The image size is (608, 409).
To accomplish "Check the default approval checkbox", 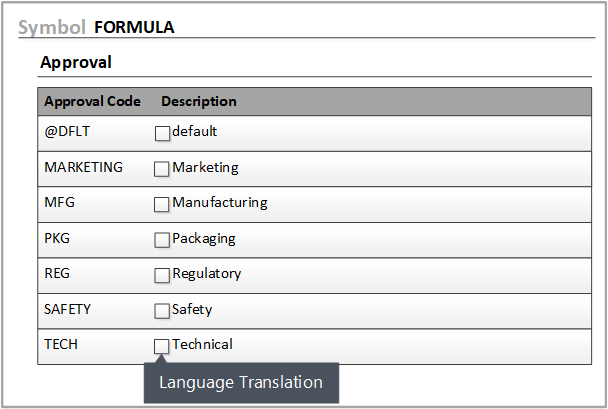I will (162, 133).
